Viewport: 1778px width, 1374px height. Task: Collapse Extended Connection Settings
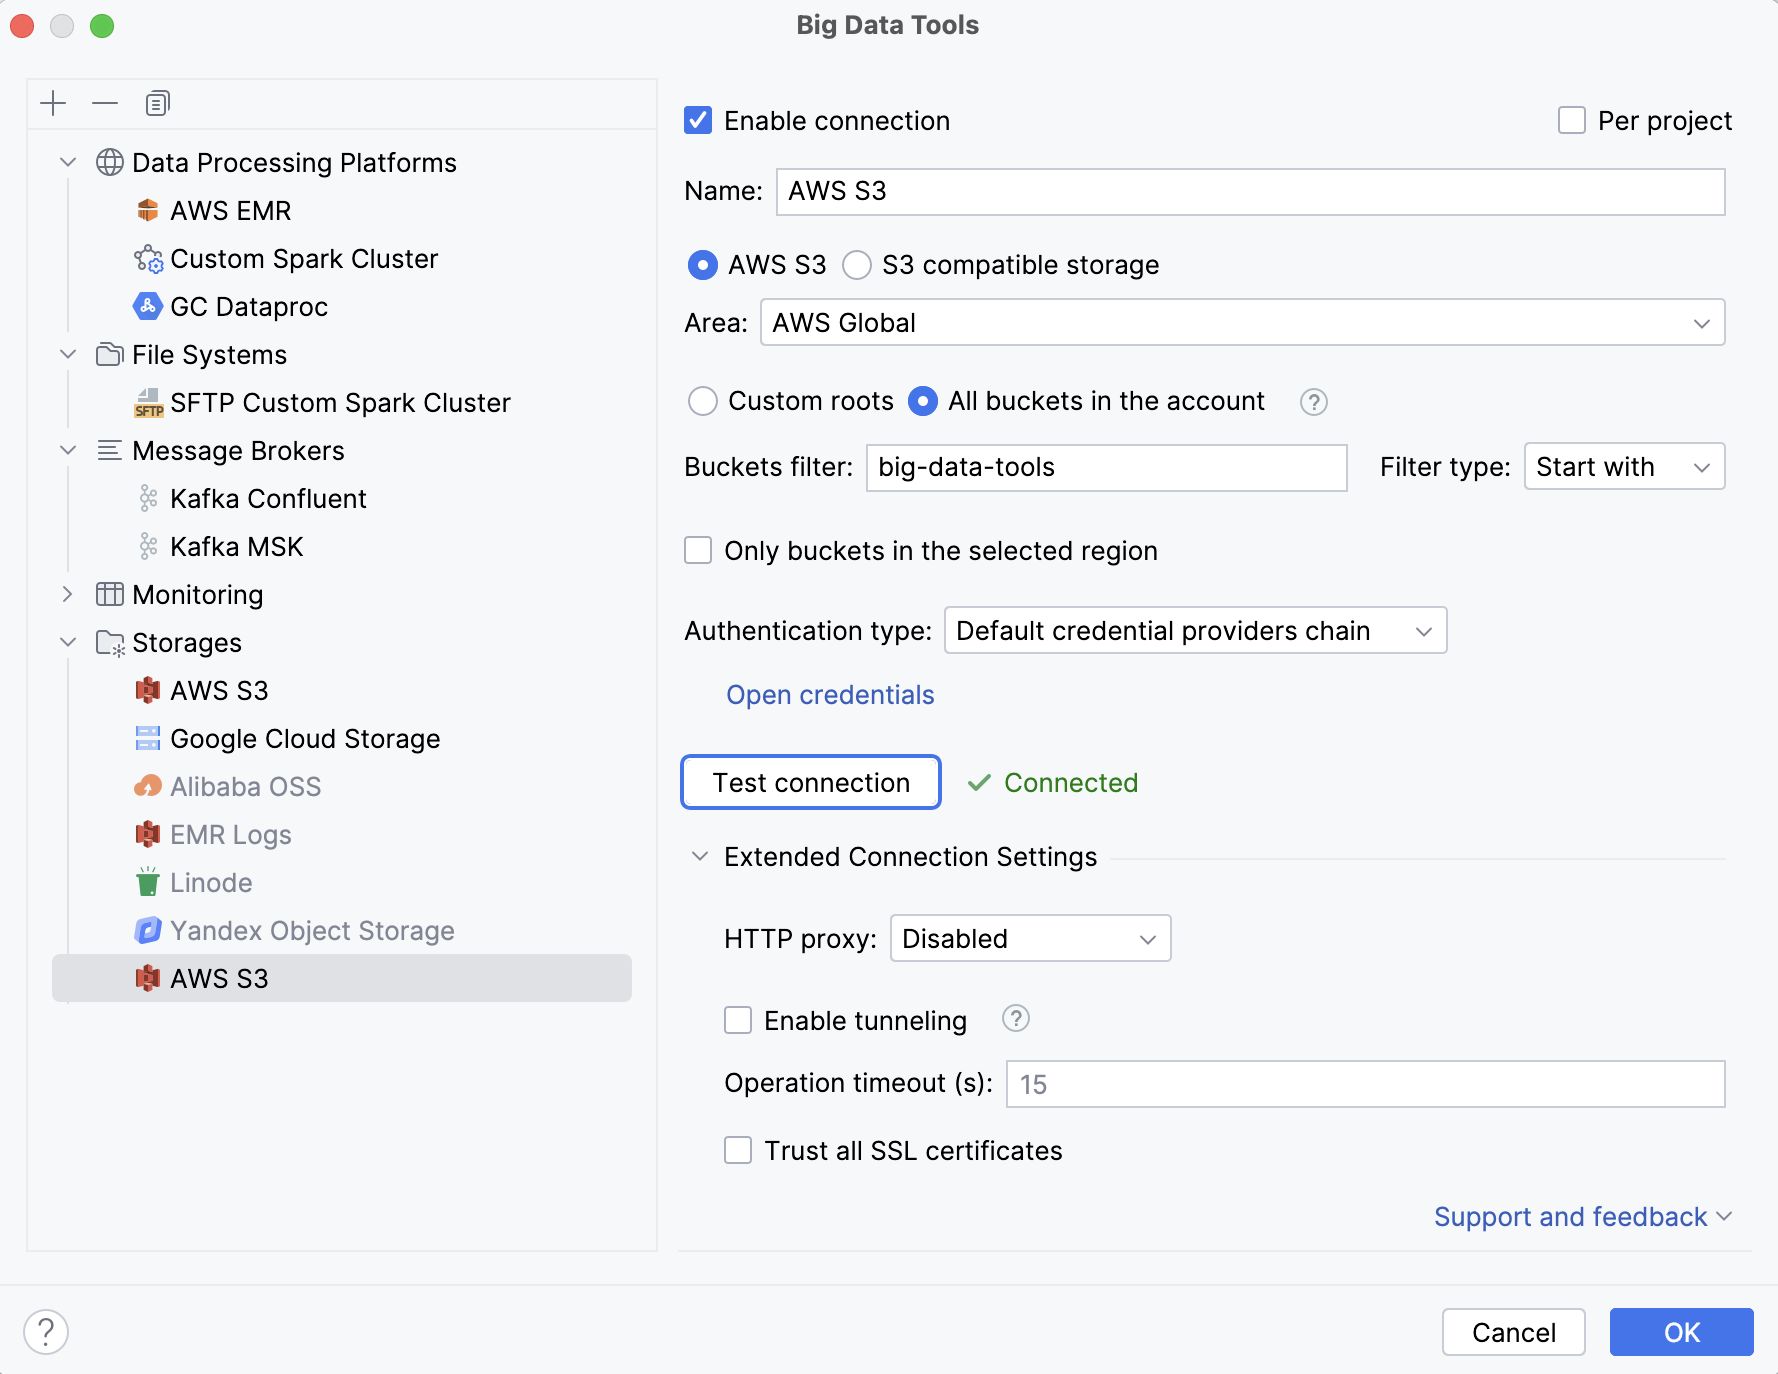[x=701, y=857]
